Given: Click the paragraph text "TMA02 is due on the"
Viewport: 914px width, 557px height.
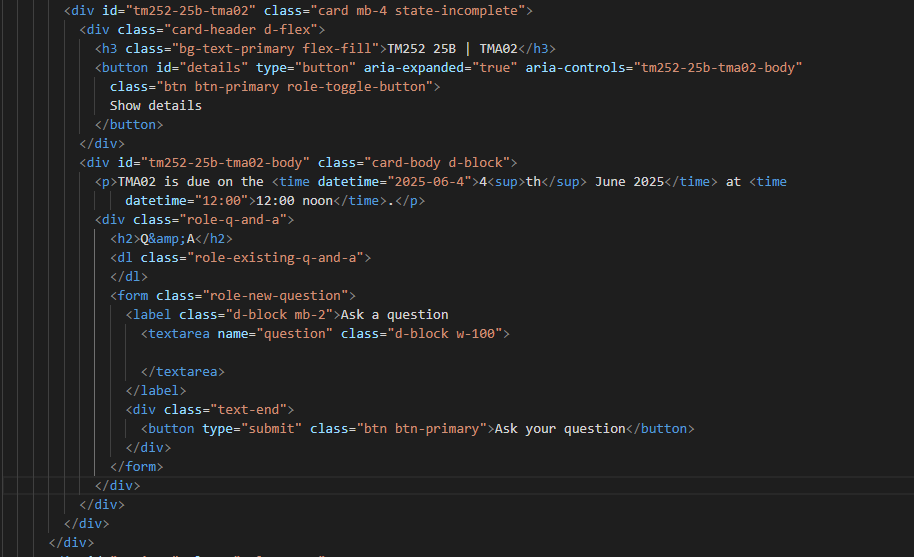Looking at the screenshot, I should coord(191,182).
